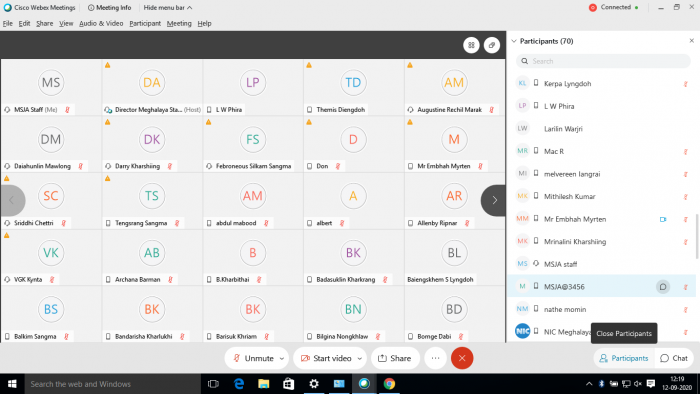700x394 pixels.
Task: Select L W Phira in participant list
Action: click(601, 106)
